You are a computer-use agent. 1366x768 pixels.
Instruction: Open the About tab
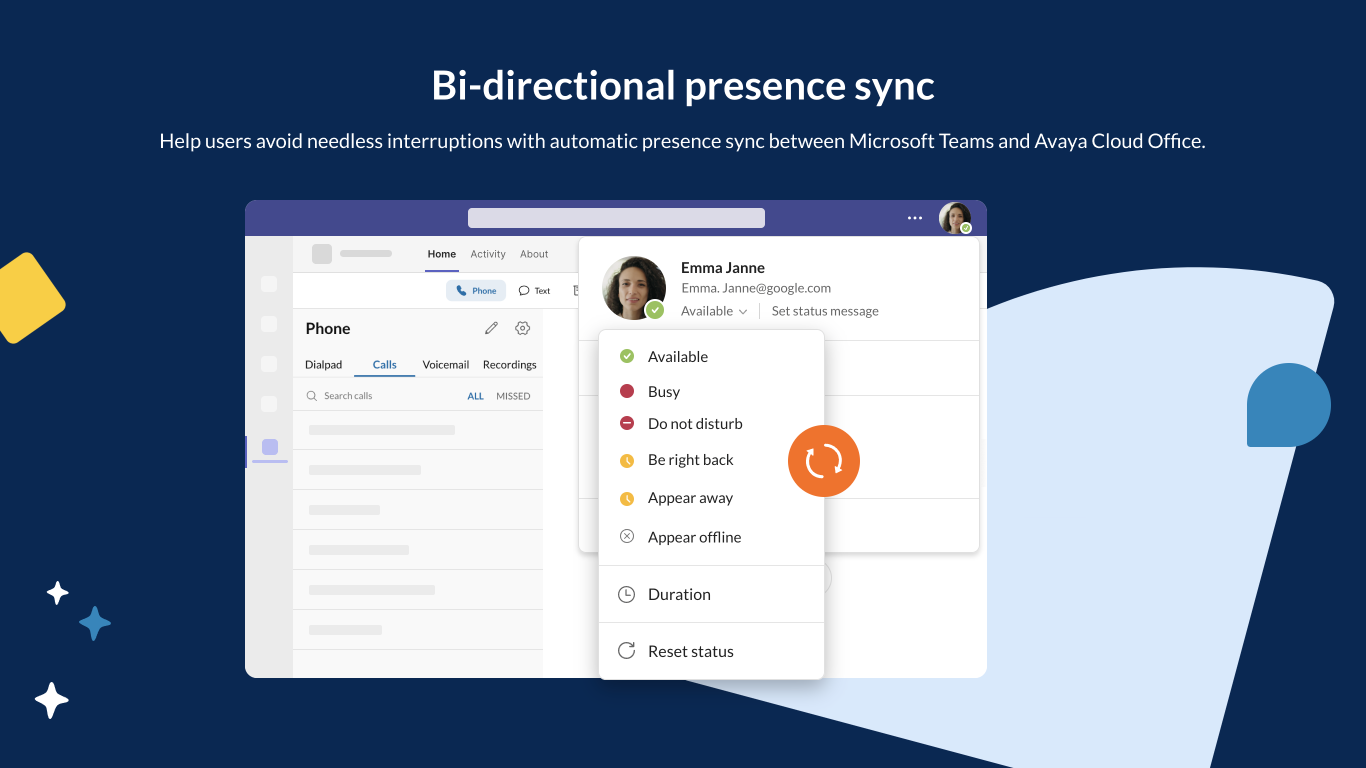[x=534, y=254]
